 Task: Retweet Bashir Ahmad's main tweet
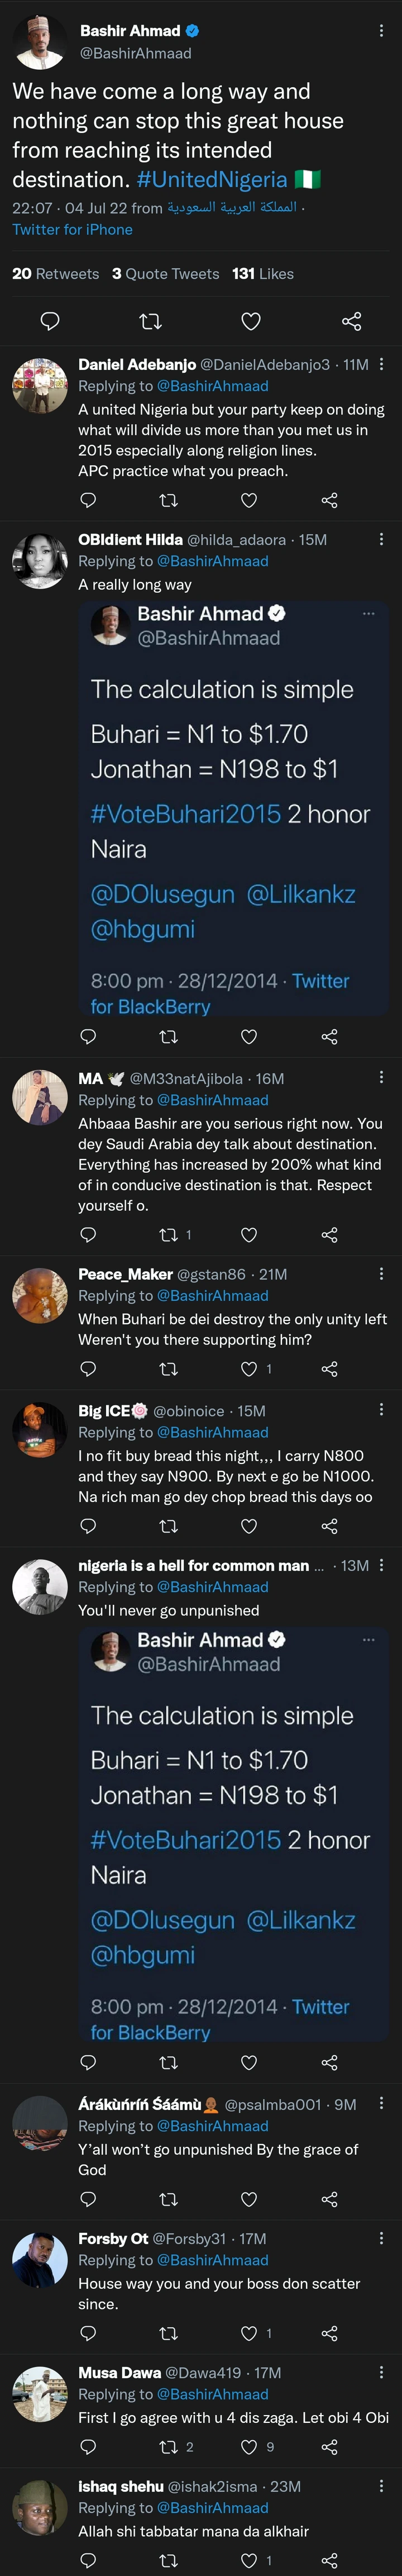tap(150, 321)
